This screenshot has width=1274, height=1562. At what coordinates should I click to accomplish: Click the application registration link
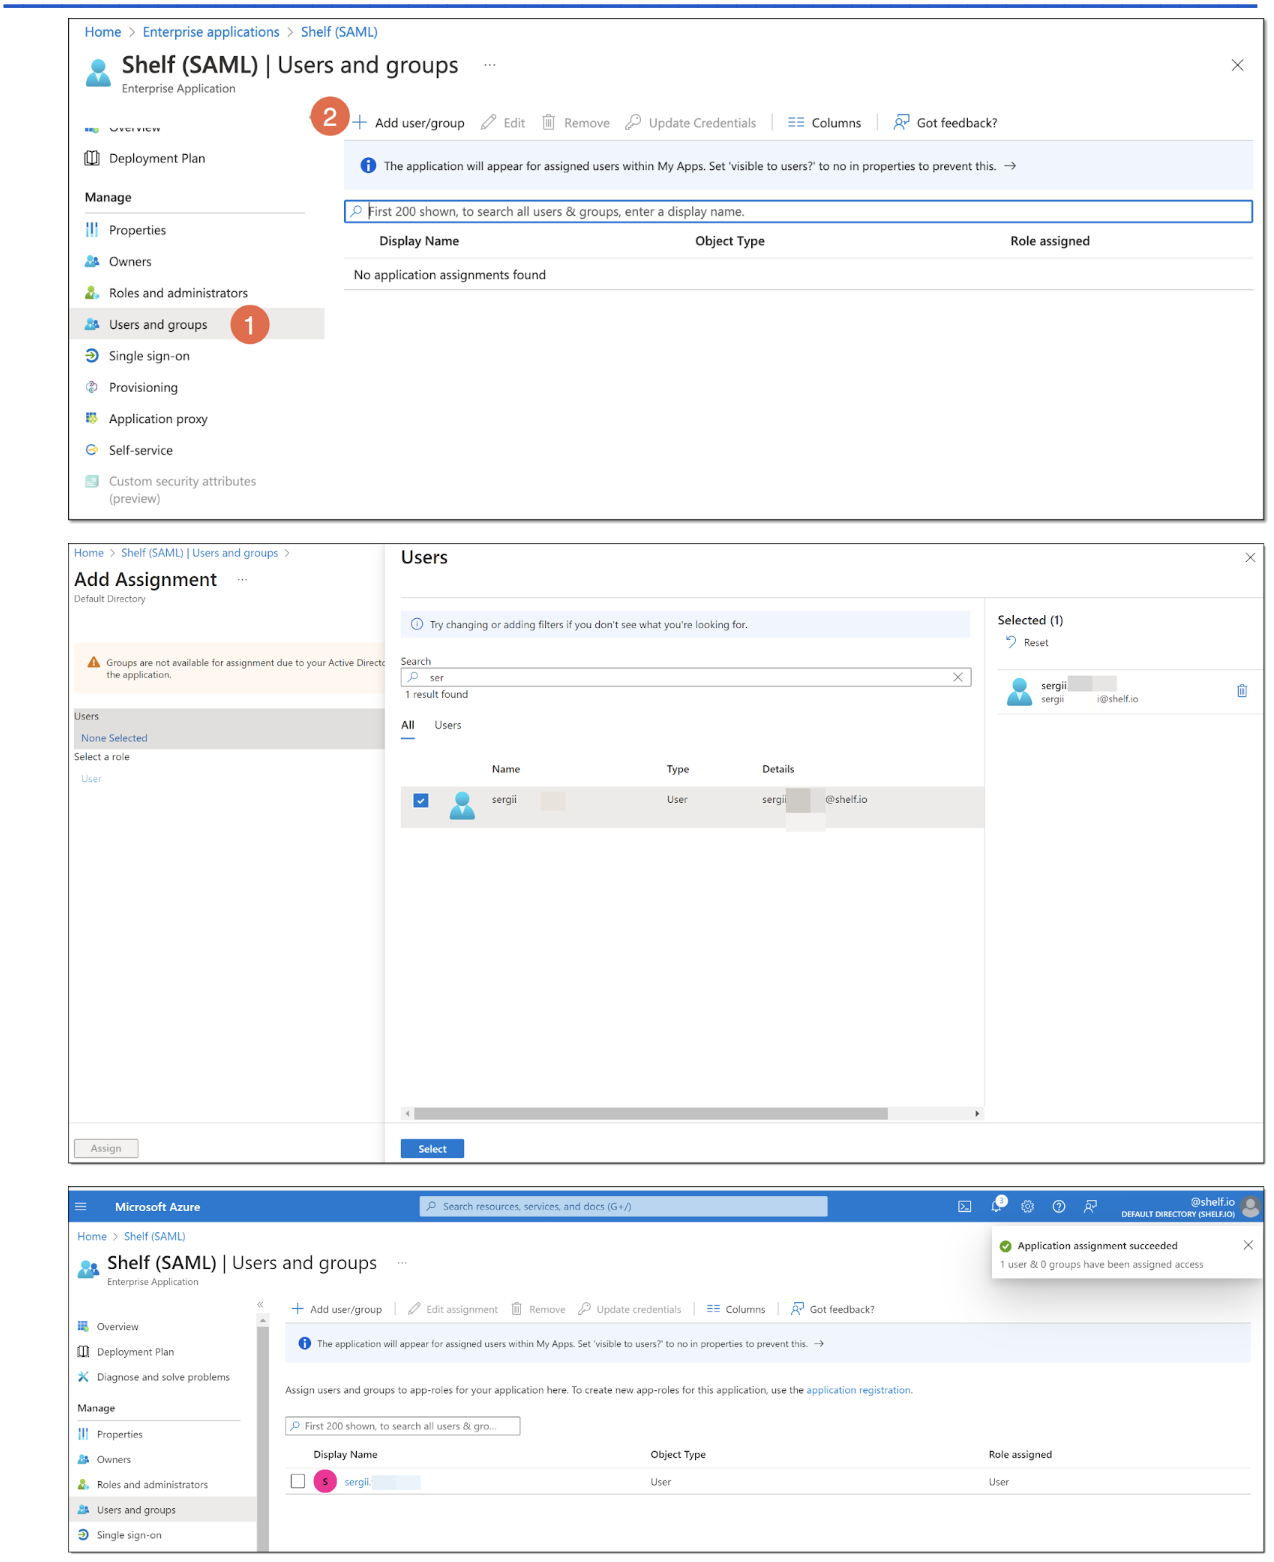point(858,1390)
